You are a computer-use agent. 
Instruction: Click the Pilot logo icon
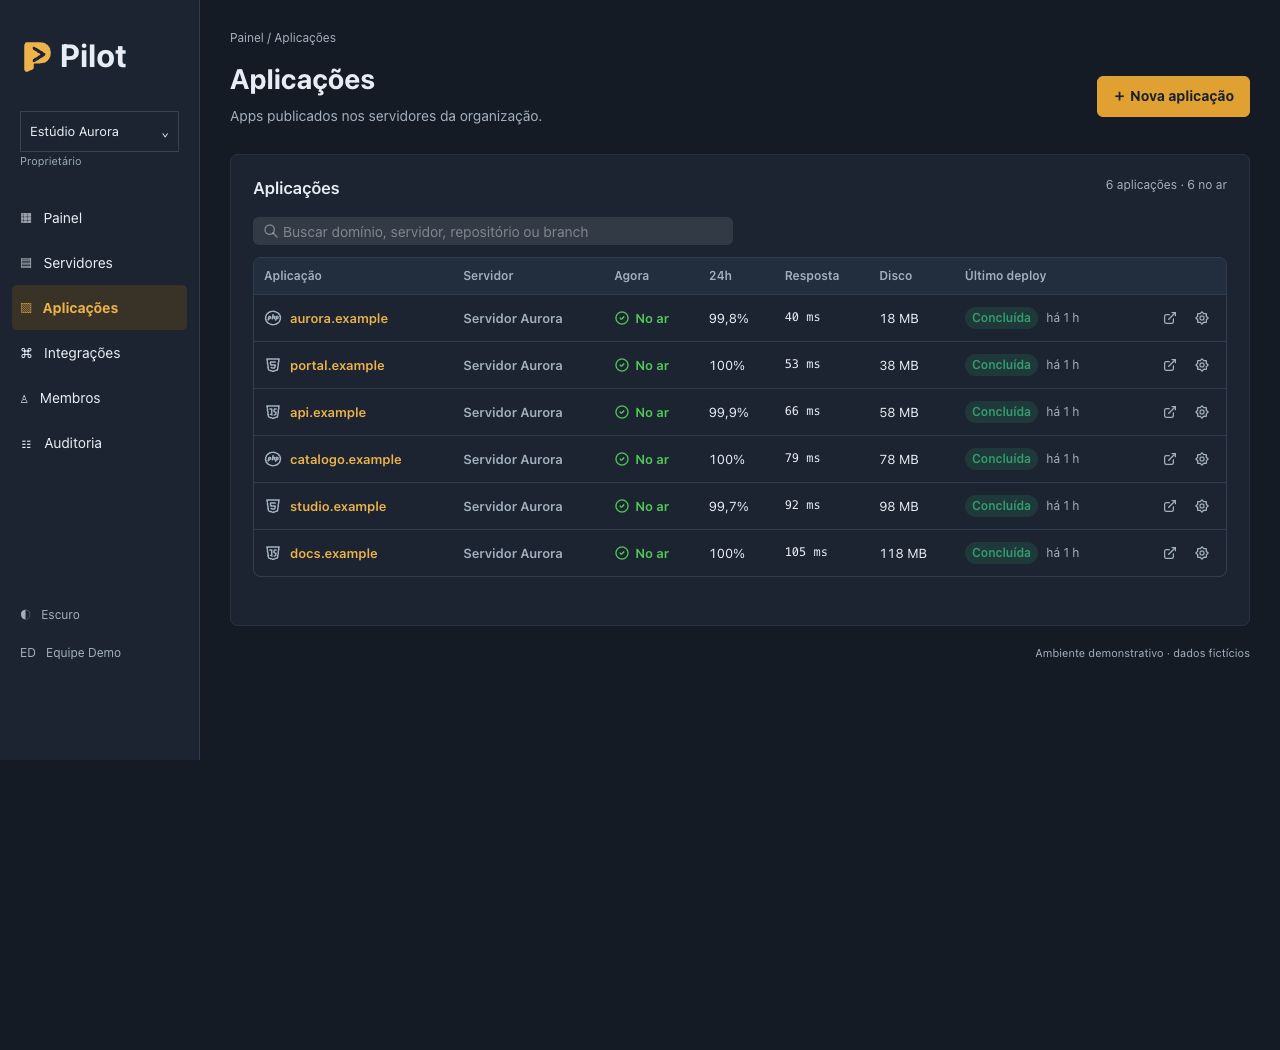[37, 57]
